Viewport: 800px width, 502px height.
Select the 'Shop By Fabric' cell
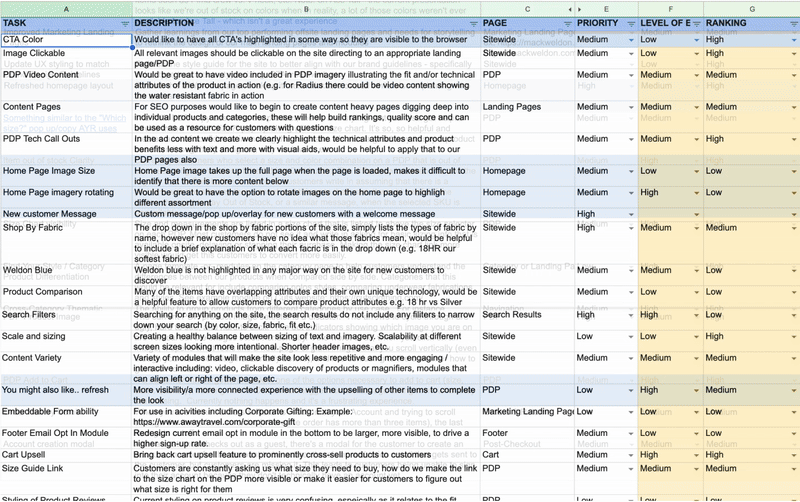pyautogui.click(x=66, y=243)
